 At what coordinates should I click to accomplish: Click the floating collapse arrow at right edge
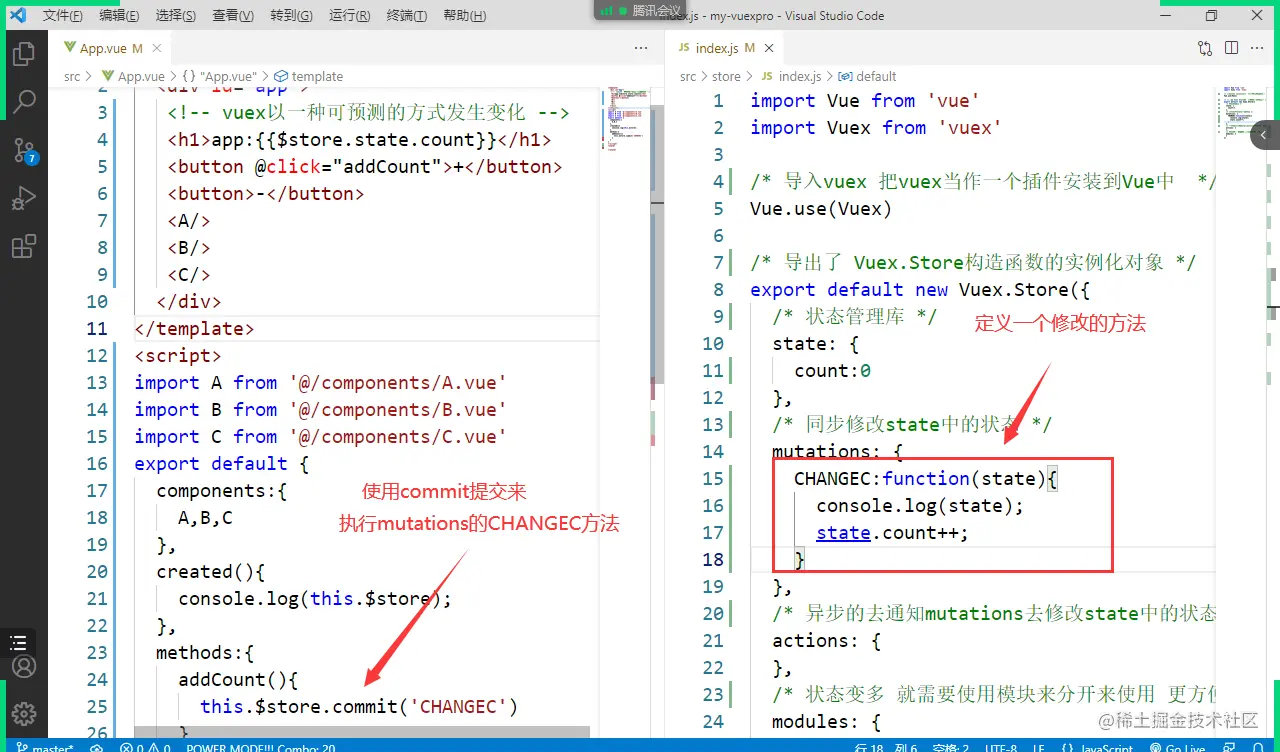pos(1265,135)
